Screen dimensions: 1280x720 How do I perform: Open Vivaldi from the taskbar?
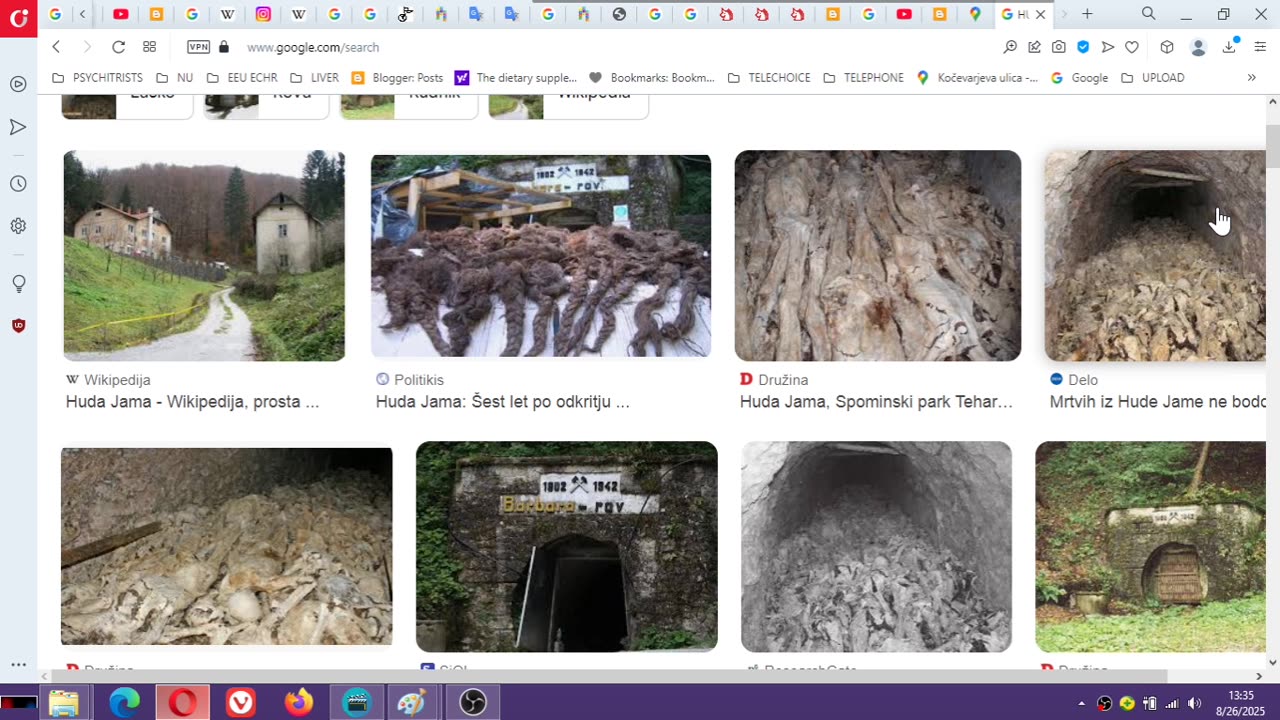(240, 703)
